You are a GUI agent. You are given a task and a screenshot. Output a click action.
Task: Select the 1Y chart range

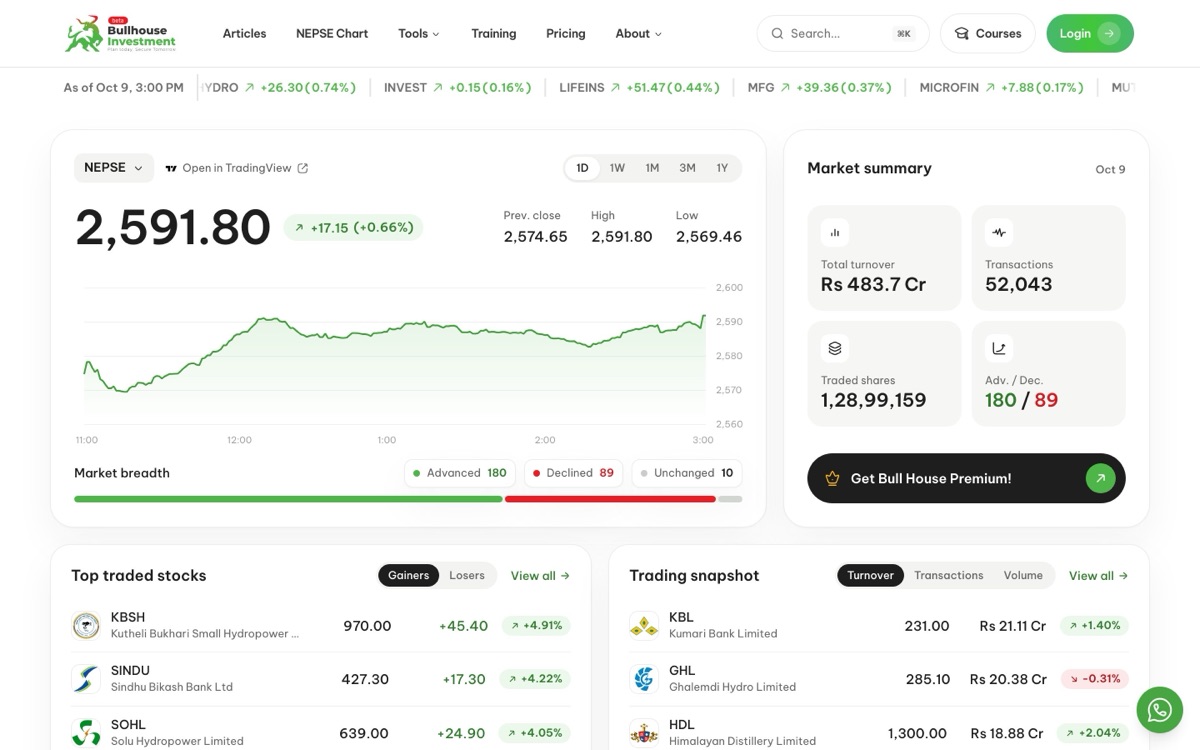[722, 168]
